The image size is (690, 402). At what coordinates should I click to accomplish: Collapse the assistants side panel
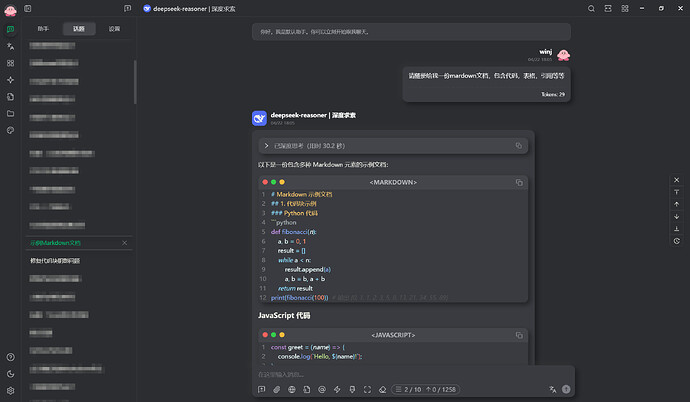point(28,8)
